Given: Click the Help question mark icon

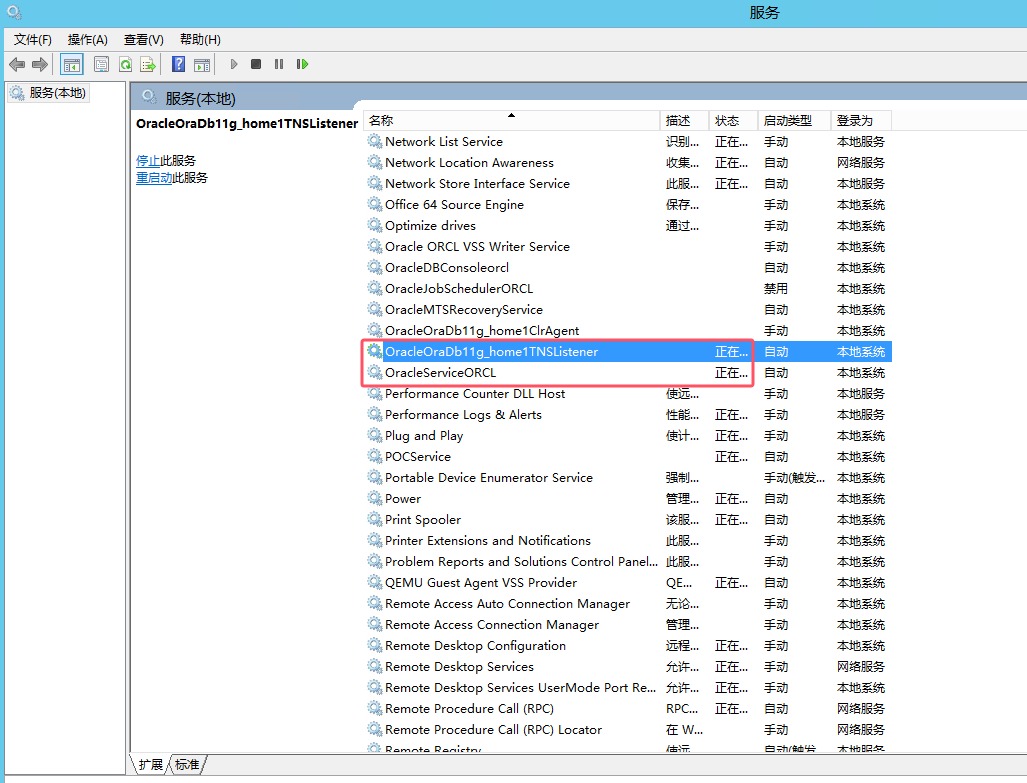Looking at the screenshot, I should point(178,64).
